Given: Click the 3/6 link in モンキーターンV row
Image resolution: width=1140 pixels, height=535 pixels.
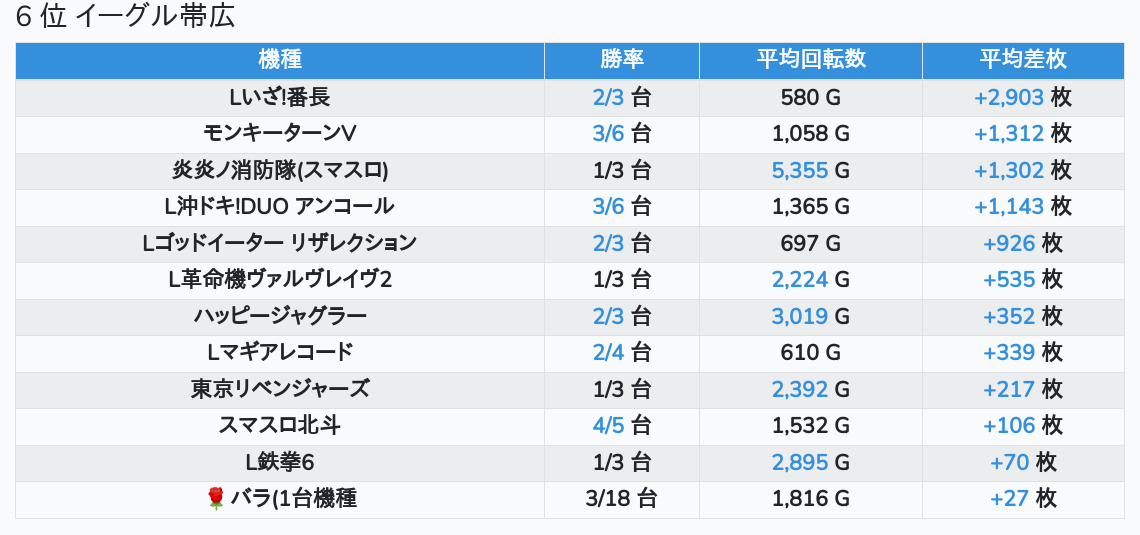Looking at the screenshot, I should 608,134.
